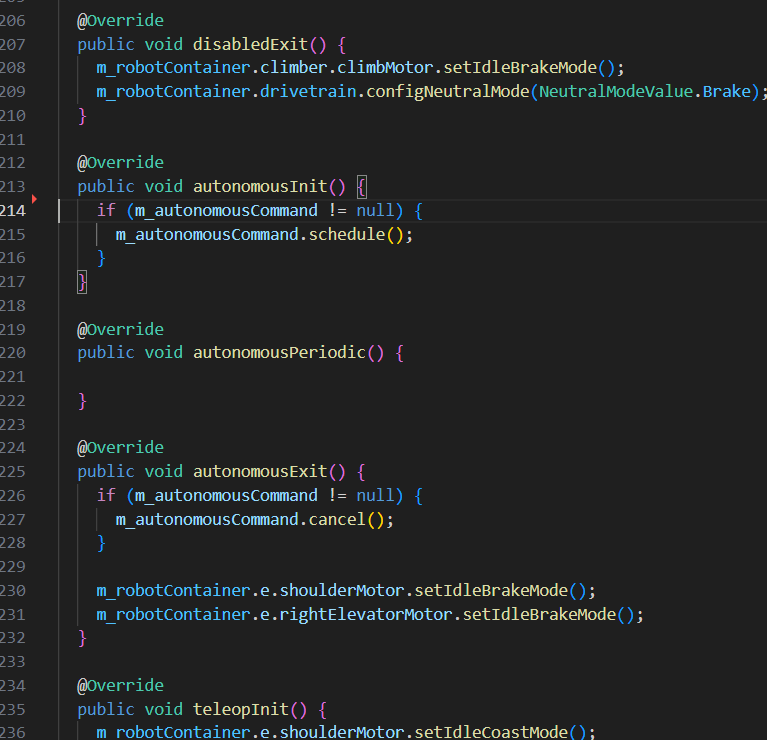Click the highlighted opening brace on line 213

(x=361, y=187)
